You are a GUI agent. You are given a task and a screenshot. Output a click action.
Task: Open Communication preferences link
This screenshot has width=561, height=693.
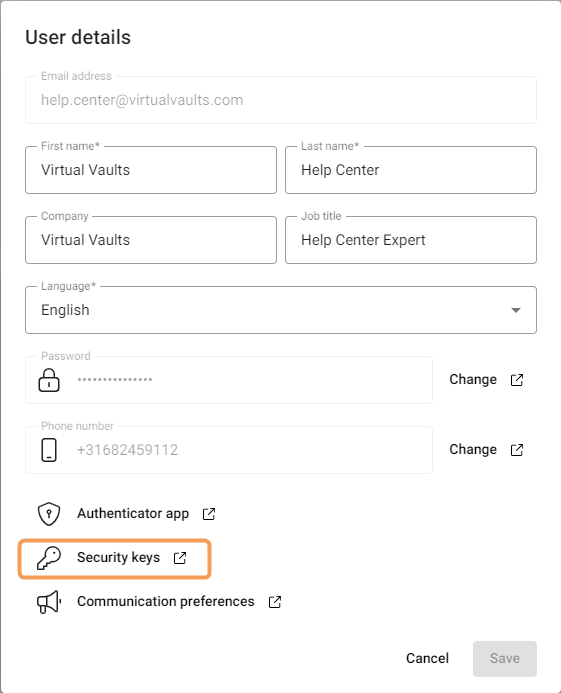tap(166, 602)
